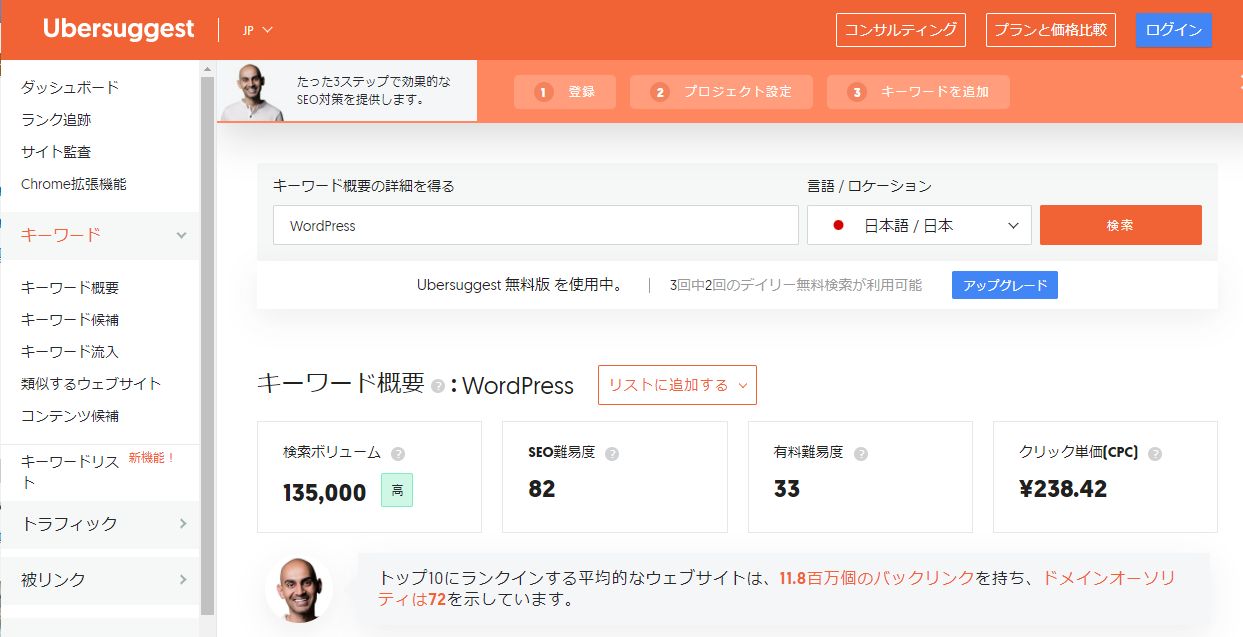Click the blue アップグレード button
1243x637 pixels.
click(x=1005, y=285)
